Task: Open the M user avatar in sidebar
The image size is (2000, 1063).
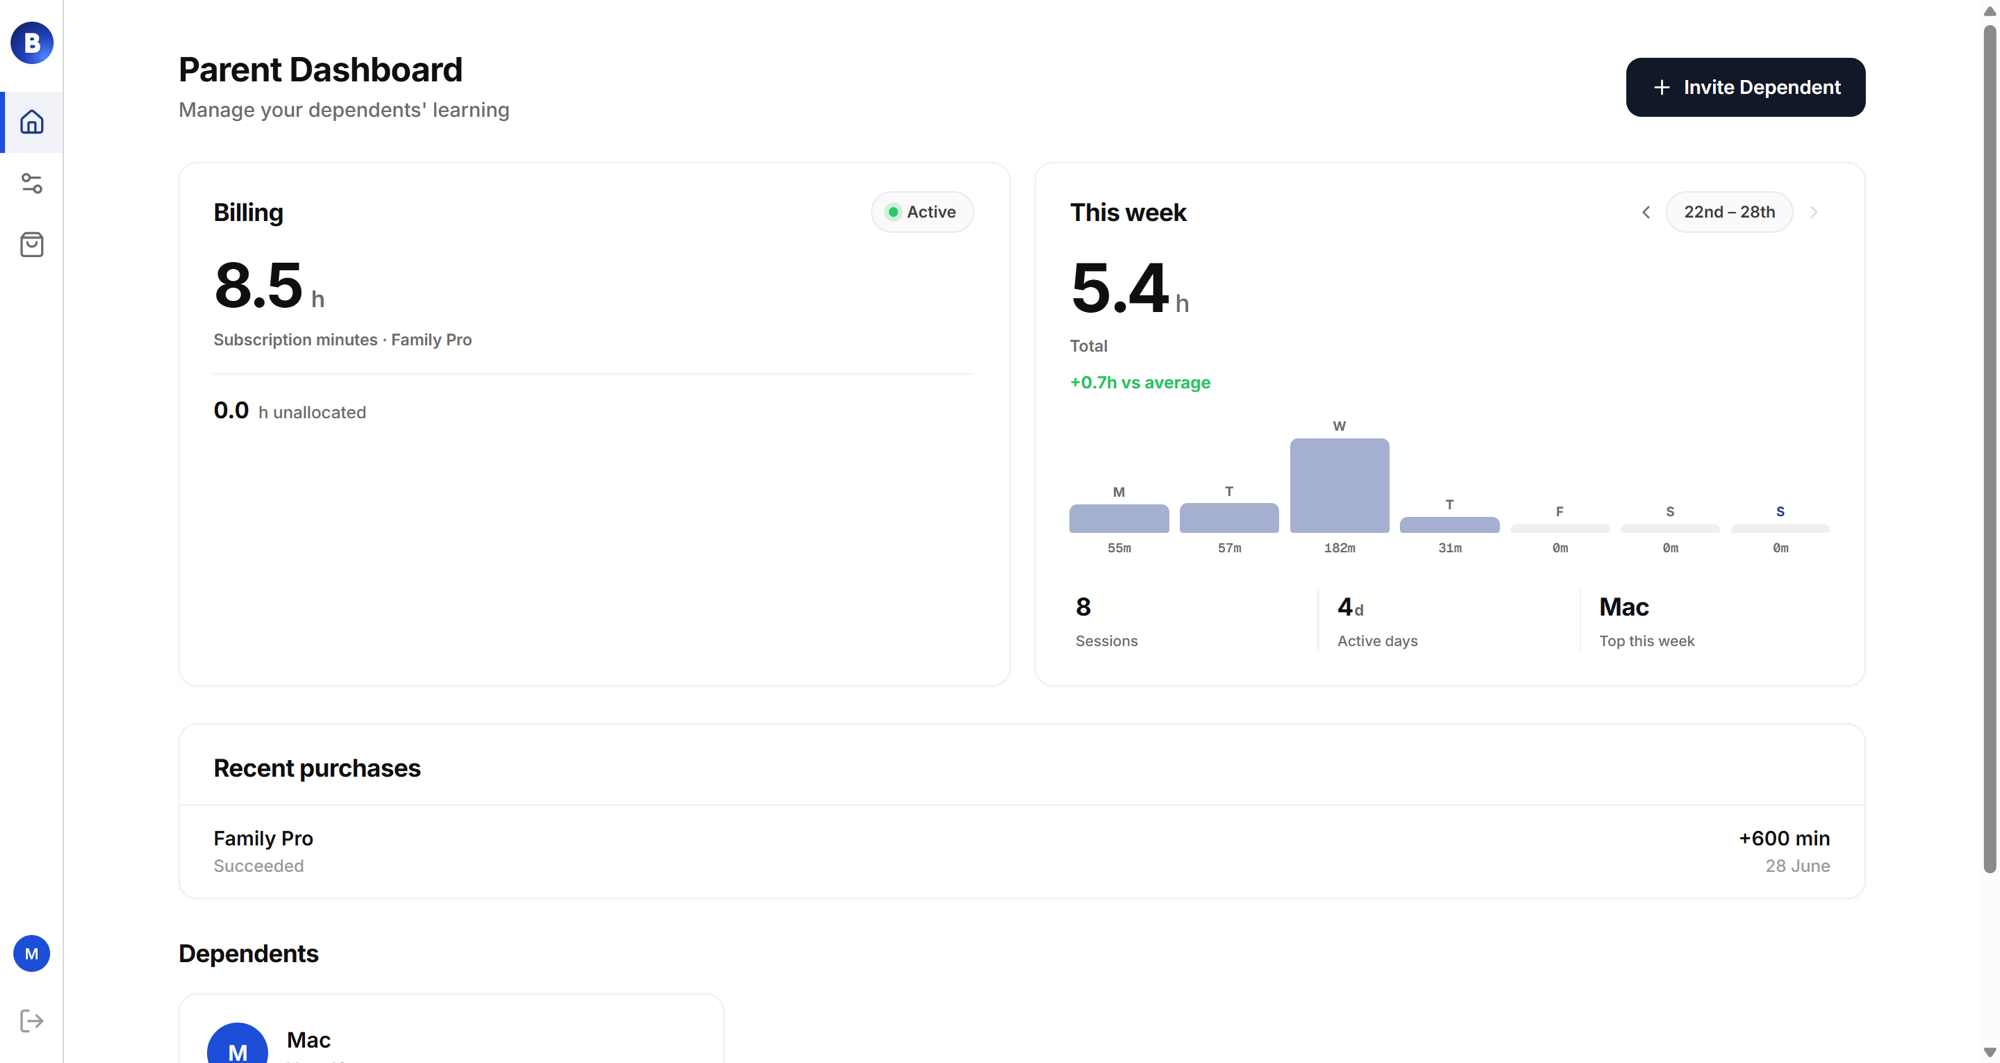Action: [32, 954]
